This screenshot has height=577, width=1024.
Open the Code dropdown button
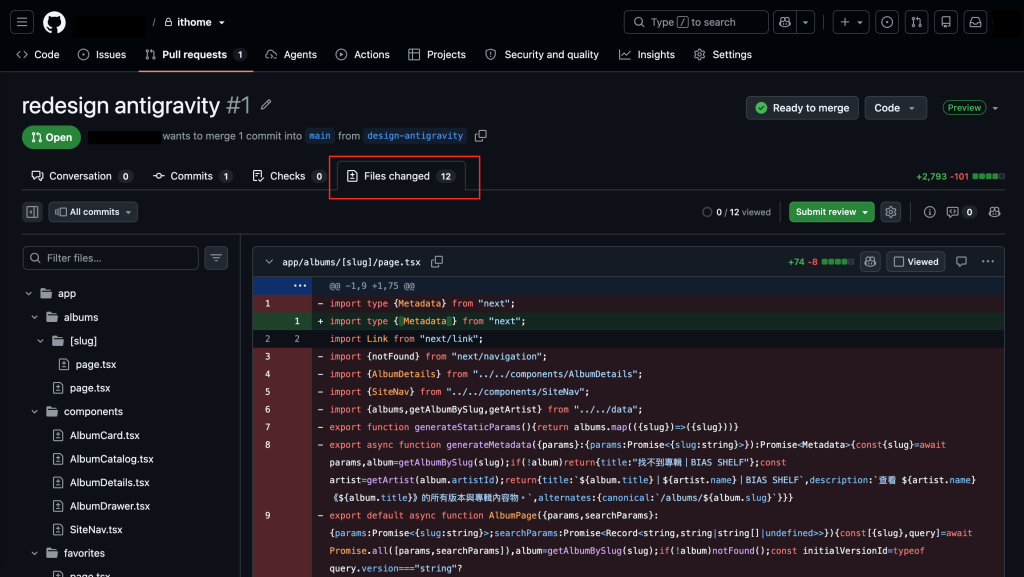click(x=895, y=108)
